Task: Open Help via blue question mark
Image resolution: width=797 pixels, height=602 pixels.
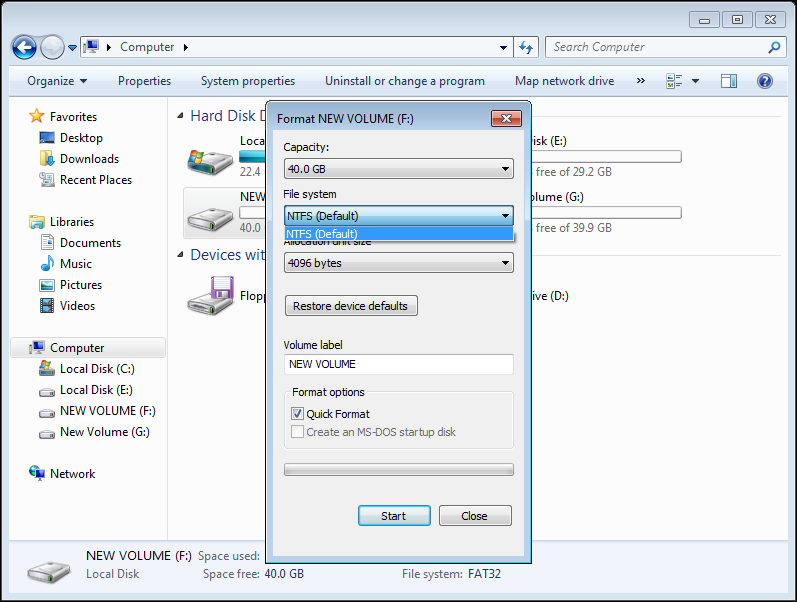Action: (764, 81)
